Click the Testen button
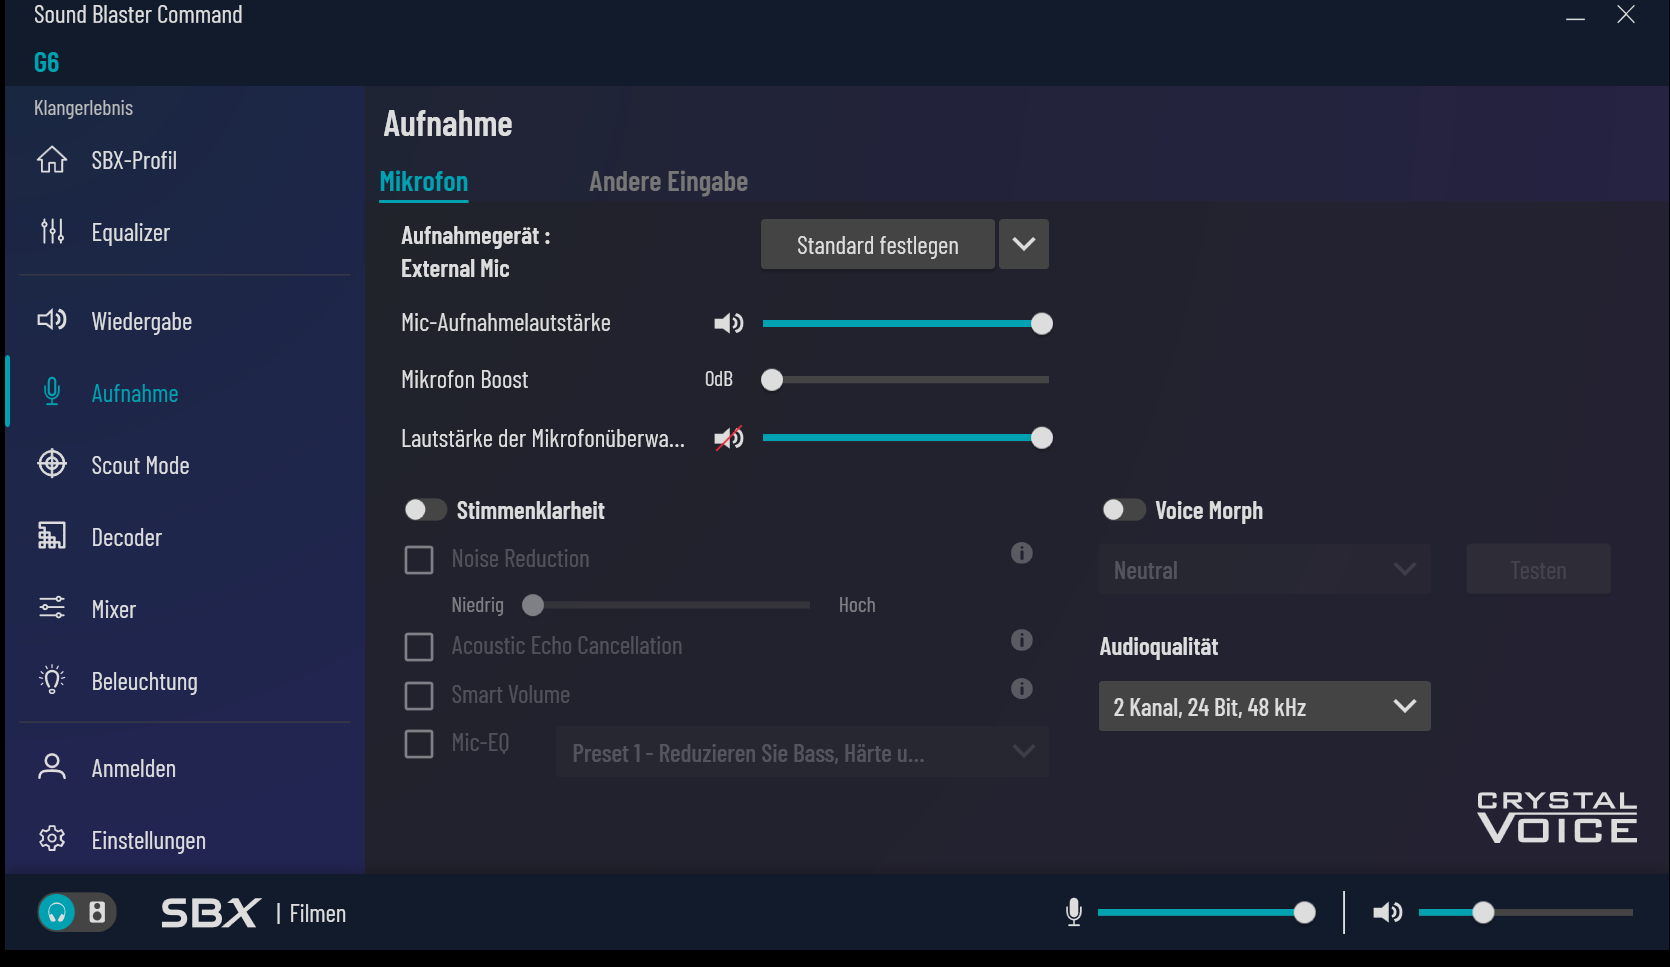The height and width of the screenshot is (967, 1670). click(1538, 570)
